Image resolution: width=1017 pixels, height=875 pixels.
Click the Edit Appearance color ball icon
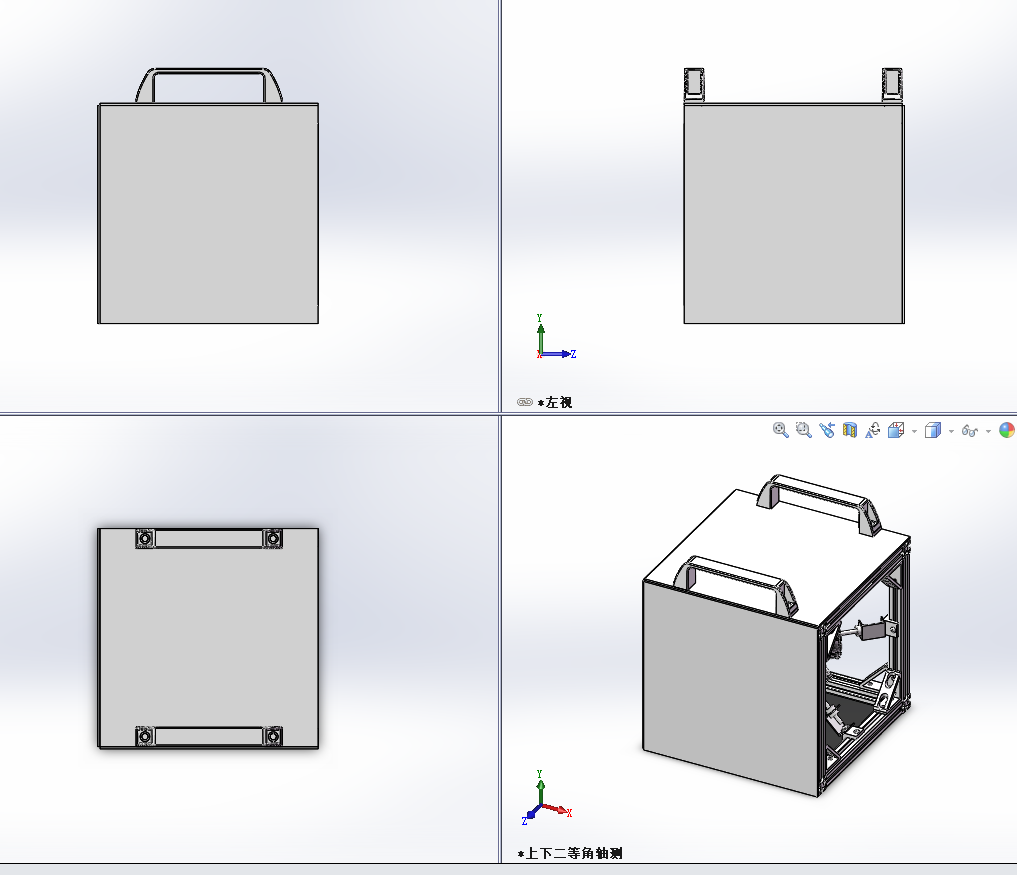(1007, 430)
